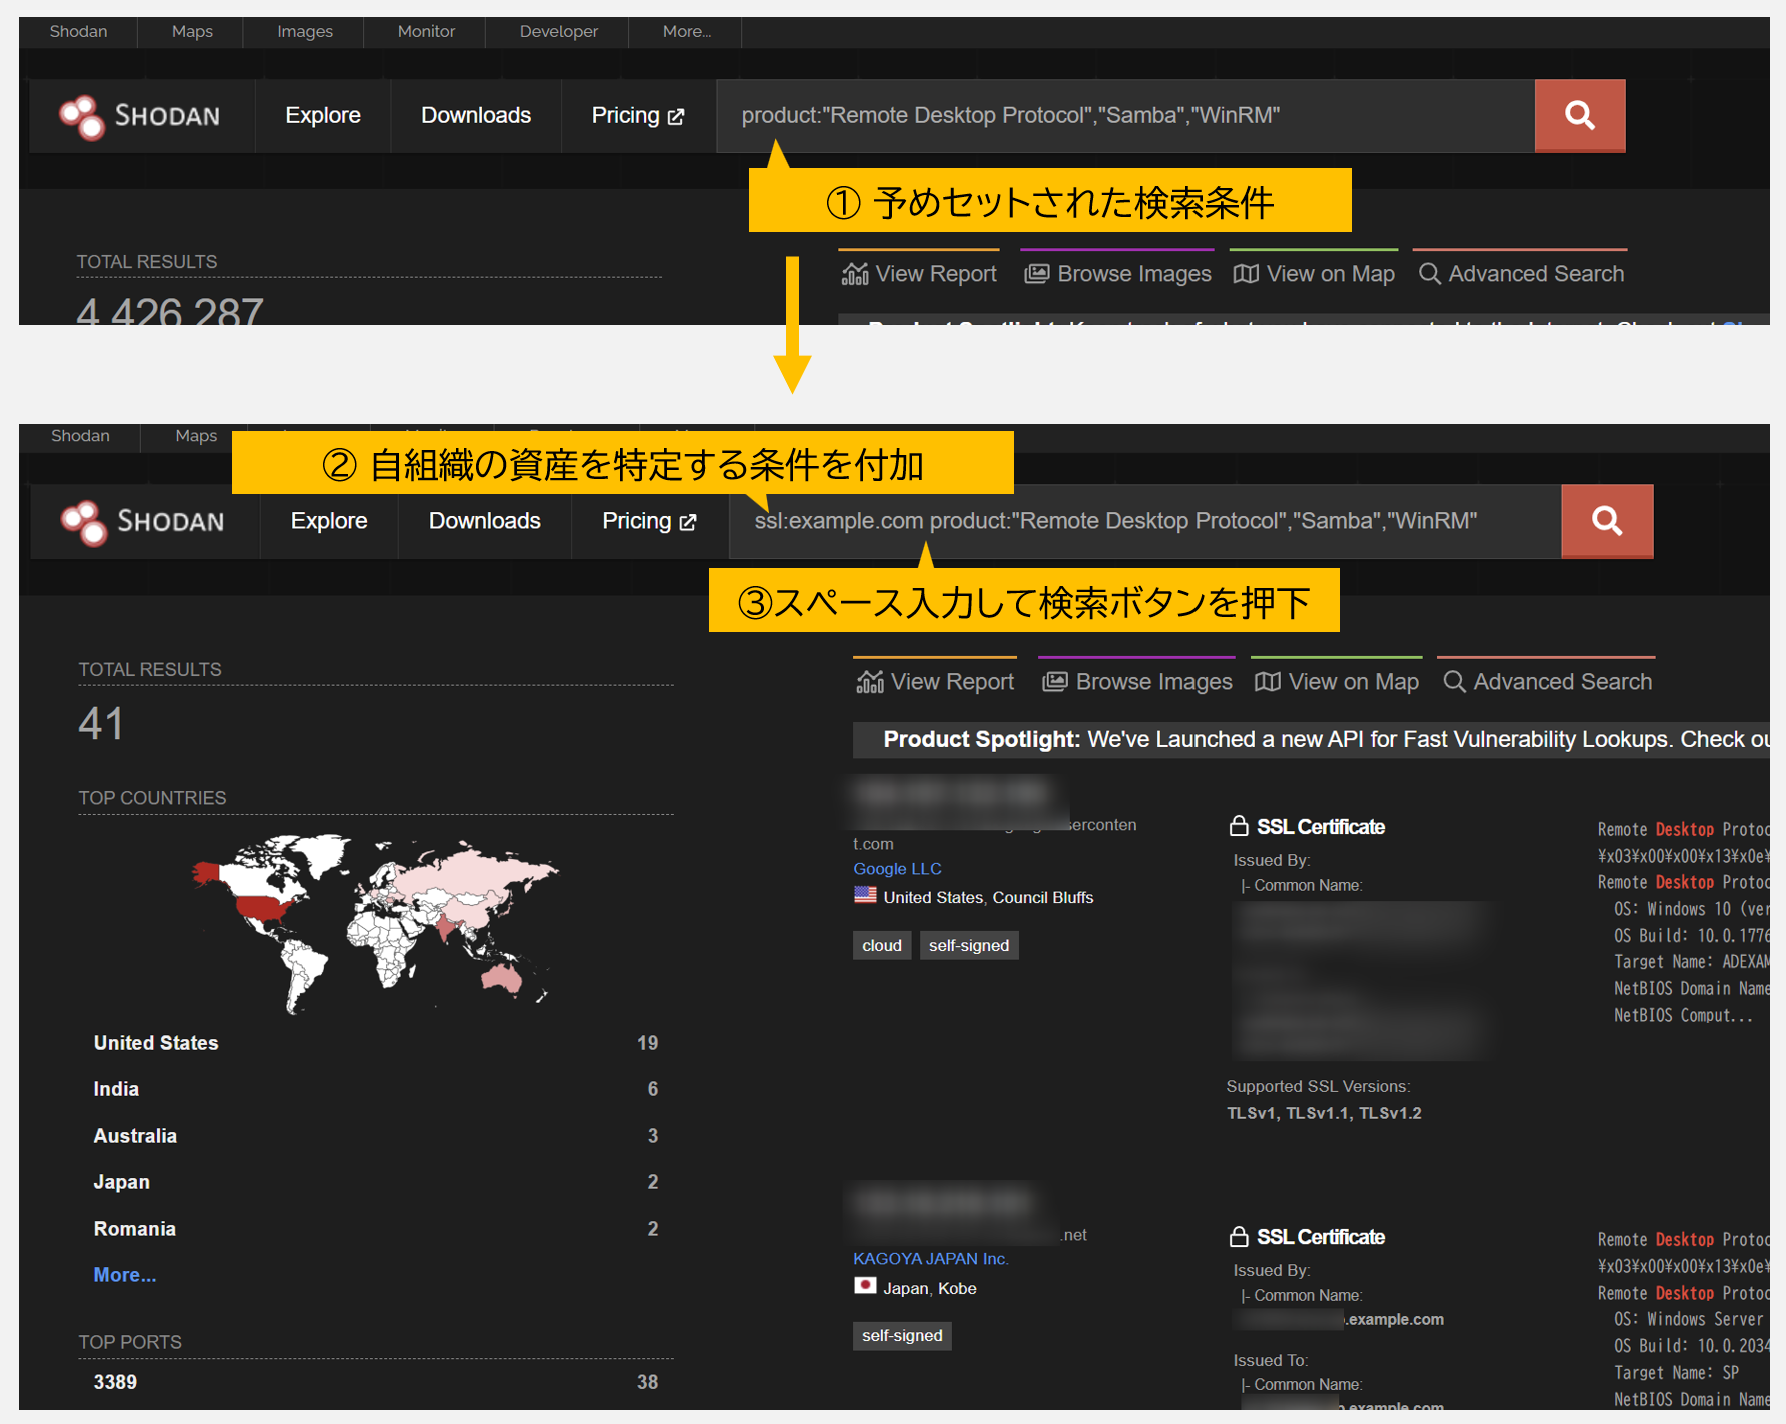Click the lower search field with ssl:example.com query
1786x1424 pixels.
1145,521
